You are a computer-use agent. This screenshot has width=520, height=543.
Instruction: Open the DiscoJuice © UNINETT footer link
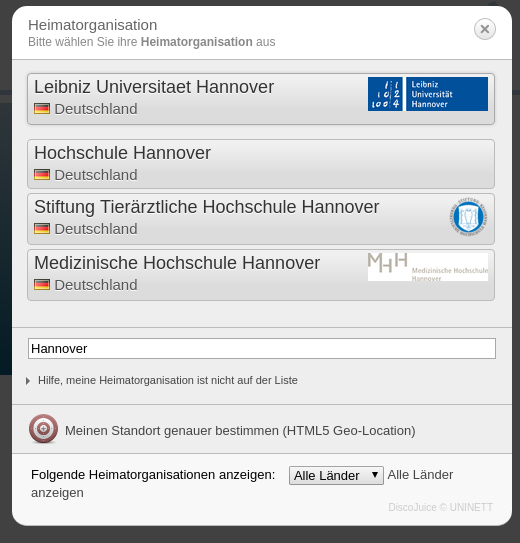440,507
